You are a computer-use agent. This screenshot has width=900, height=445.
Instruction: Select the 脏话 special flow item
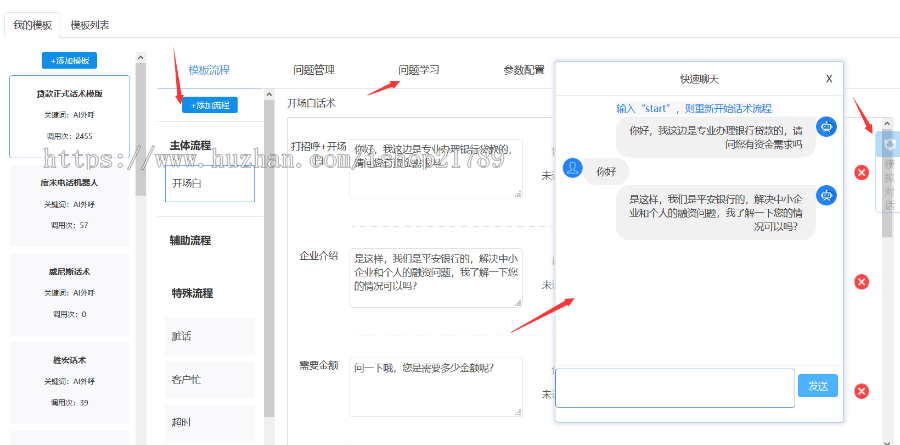point(210,336)
